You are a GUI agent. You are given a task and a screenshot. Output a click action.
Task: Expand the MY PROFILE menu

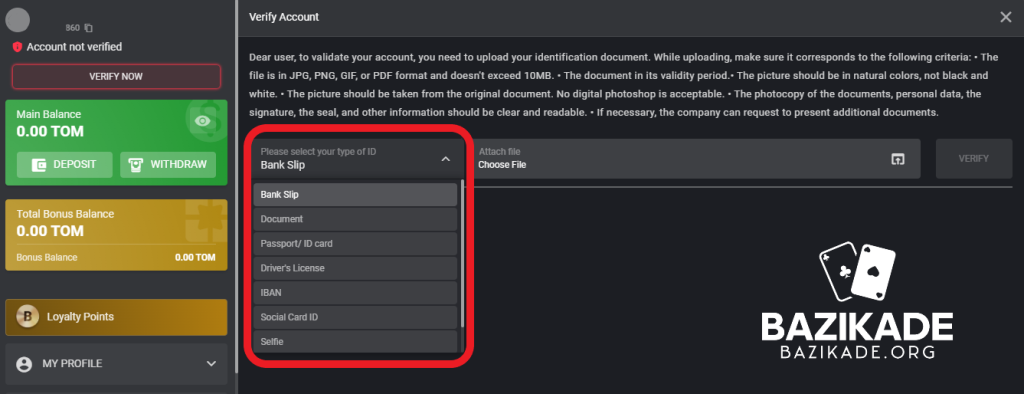pos(116,363)
